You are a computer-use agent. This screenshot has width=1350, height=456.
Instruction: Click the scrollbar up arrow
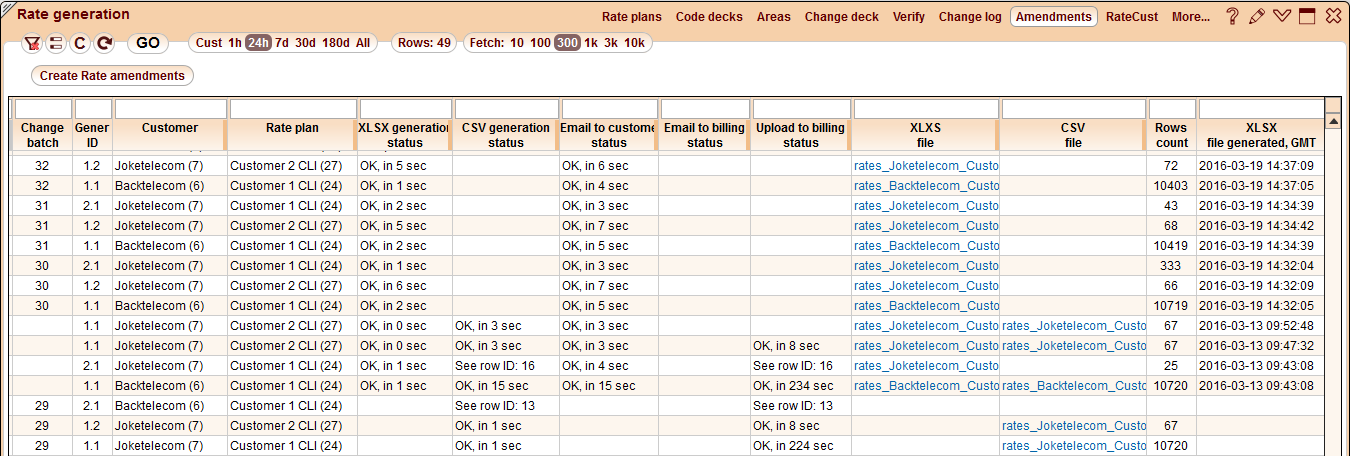click(x=1332, y=121)
